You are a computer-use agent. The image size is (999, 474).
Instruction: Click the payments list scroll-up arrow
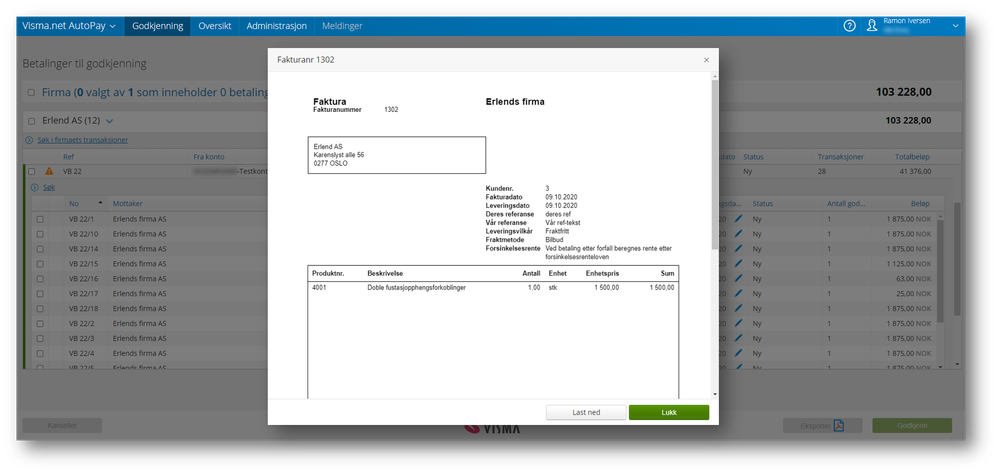coord(939,217)
